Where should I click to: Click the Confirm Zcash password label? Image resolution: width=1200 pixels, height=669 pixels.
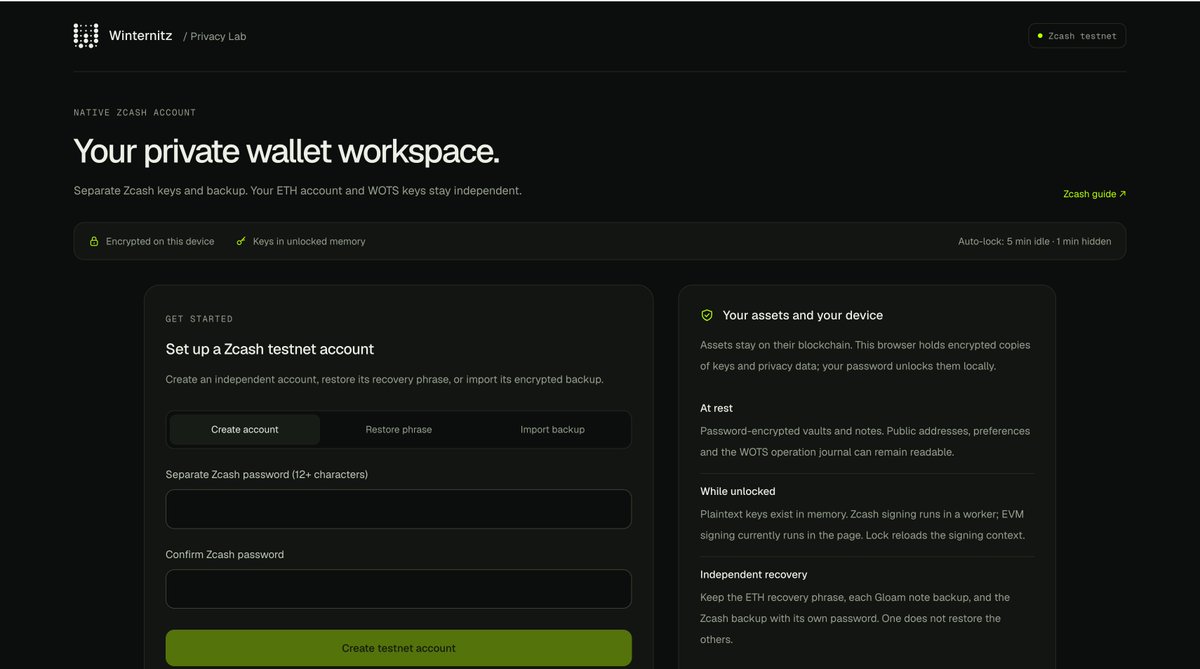click(225, 555)
